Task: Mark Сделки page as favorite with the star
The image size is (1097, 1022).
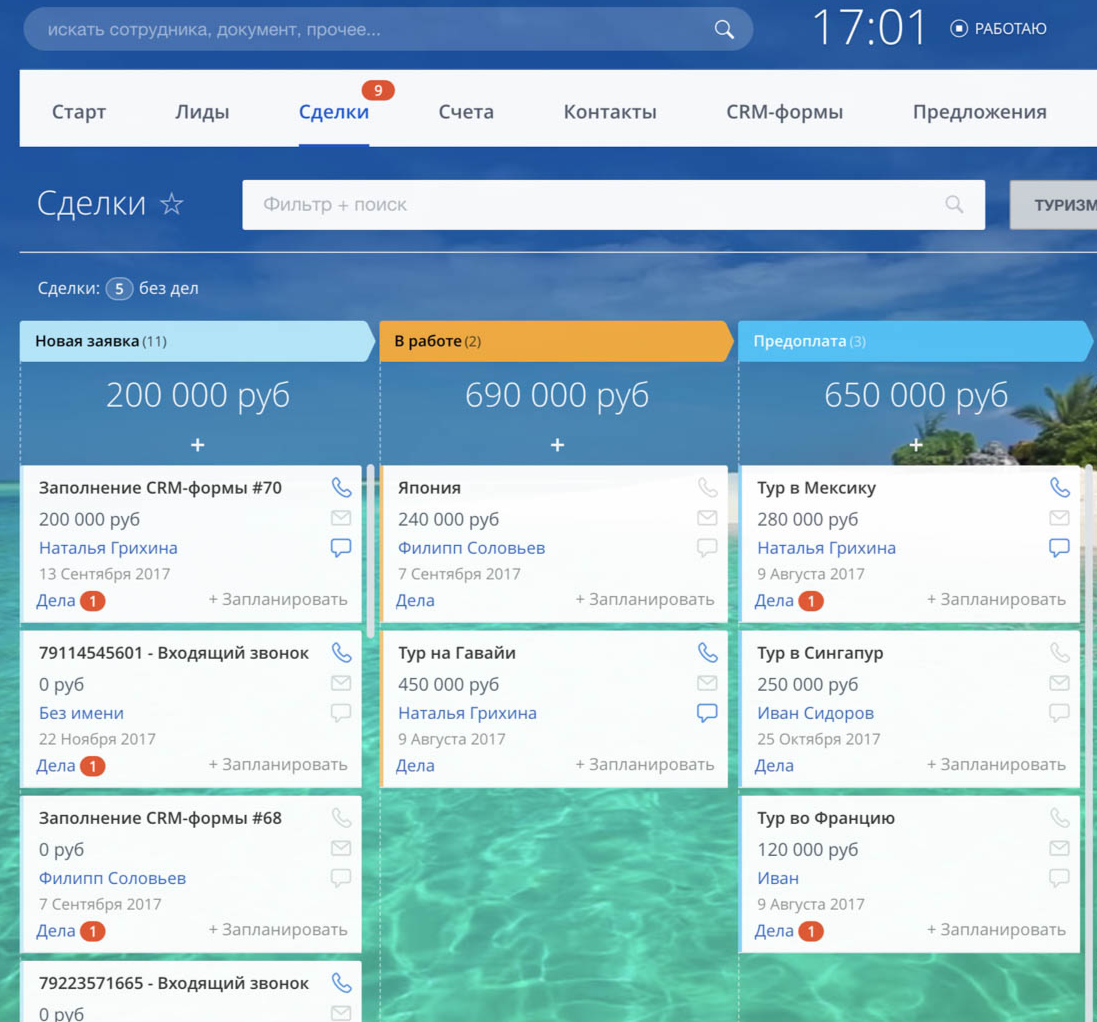Action: 171,204
